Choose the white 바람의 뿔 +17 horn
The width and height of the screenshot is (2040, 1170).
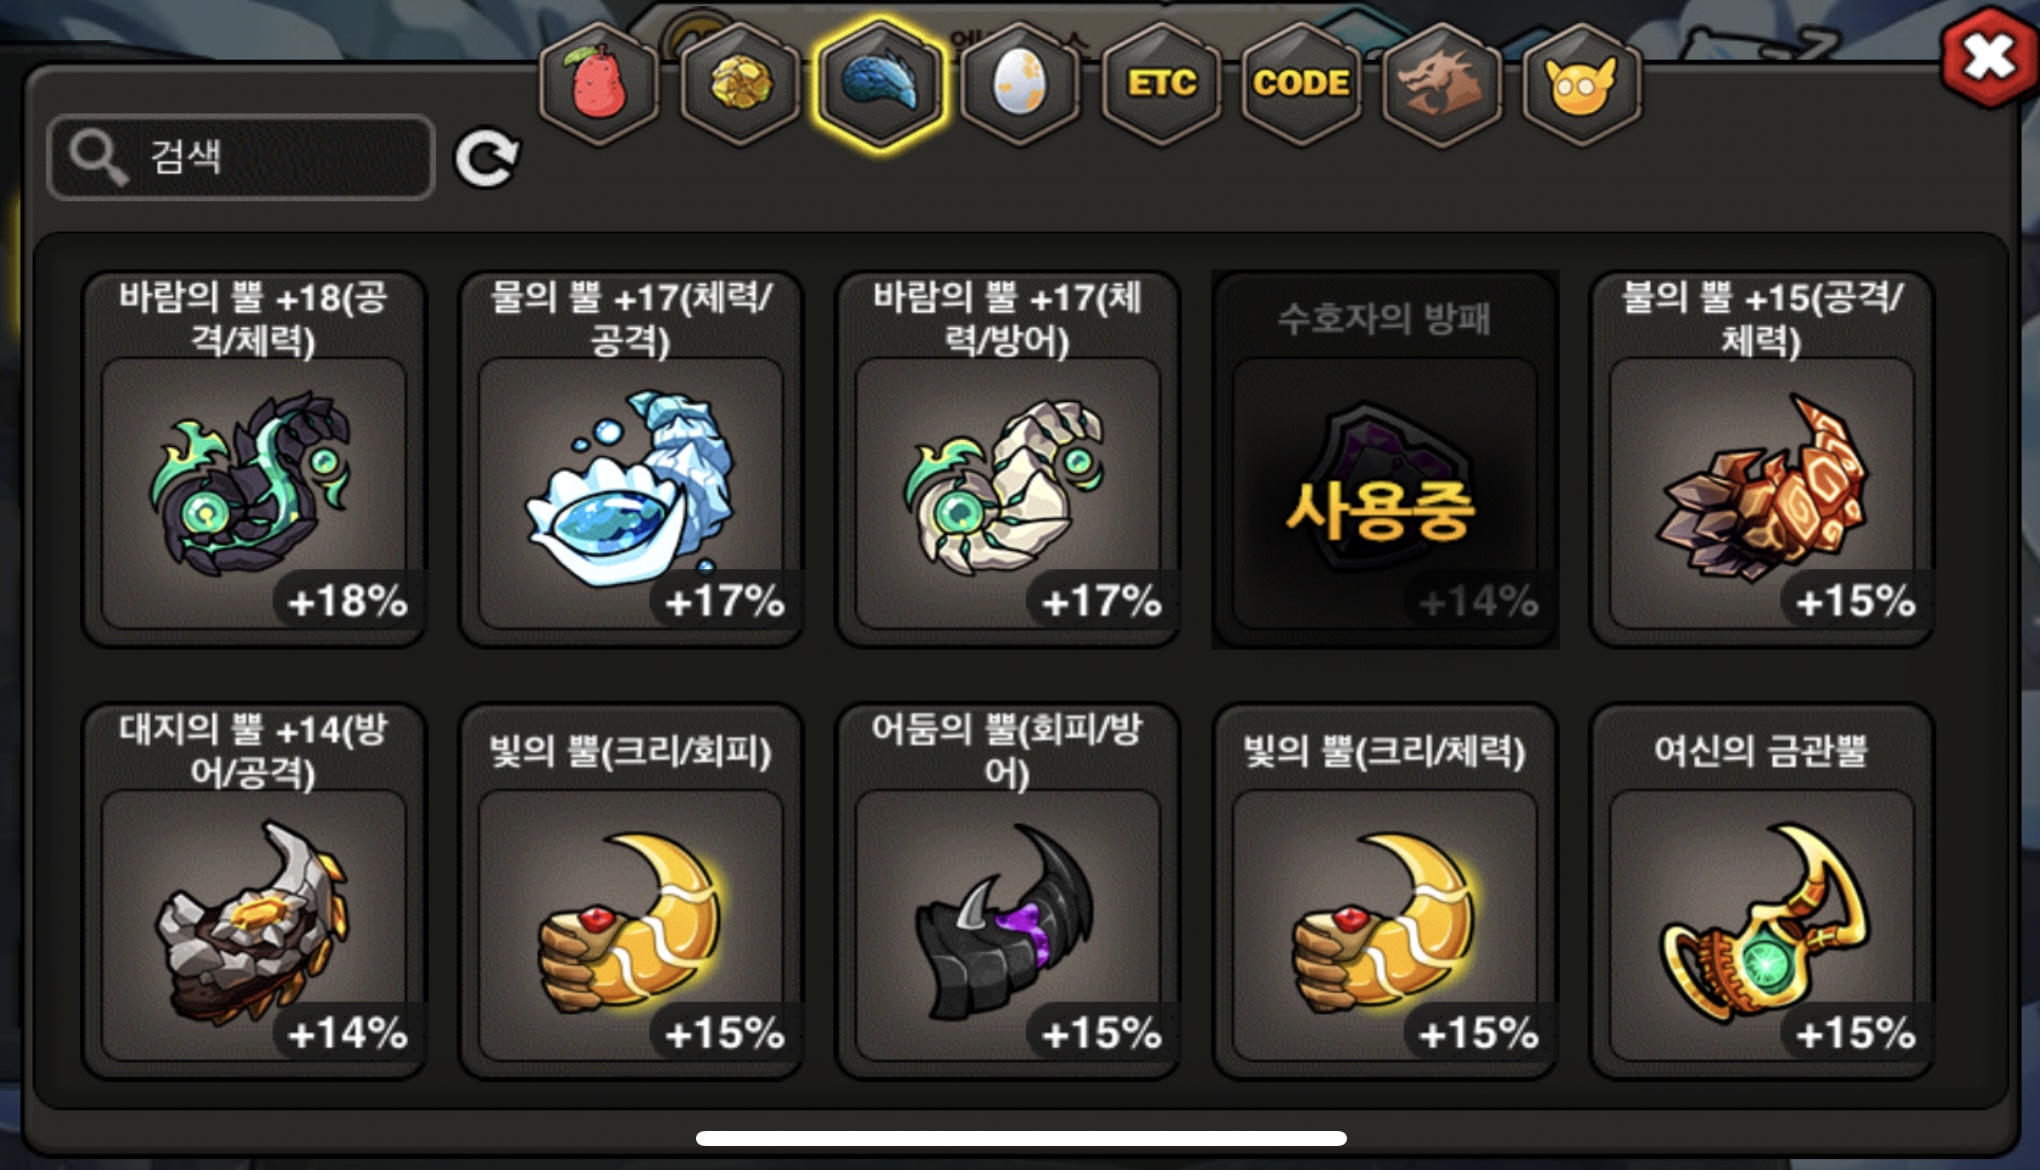[1008, 459]
